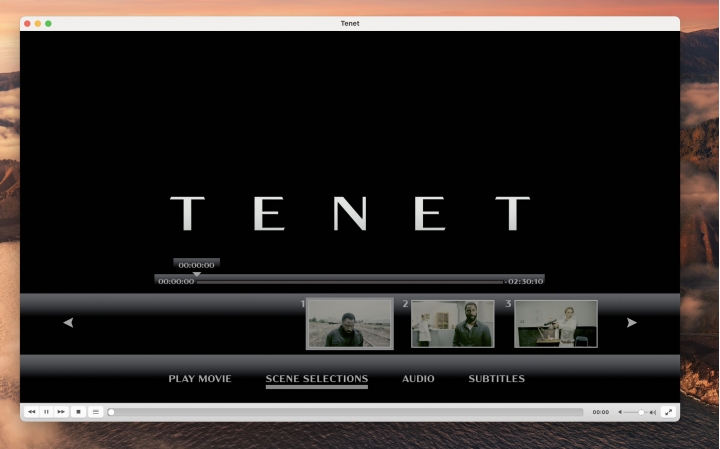
Task: Go to previous scenes with the left arrow
Action: click(68, 323)
